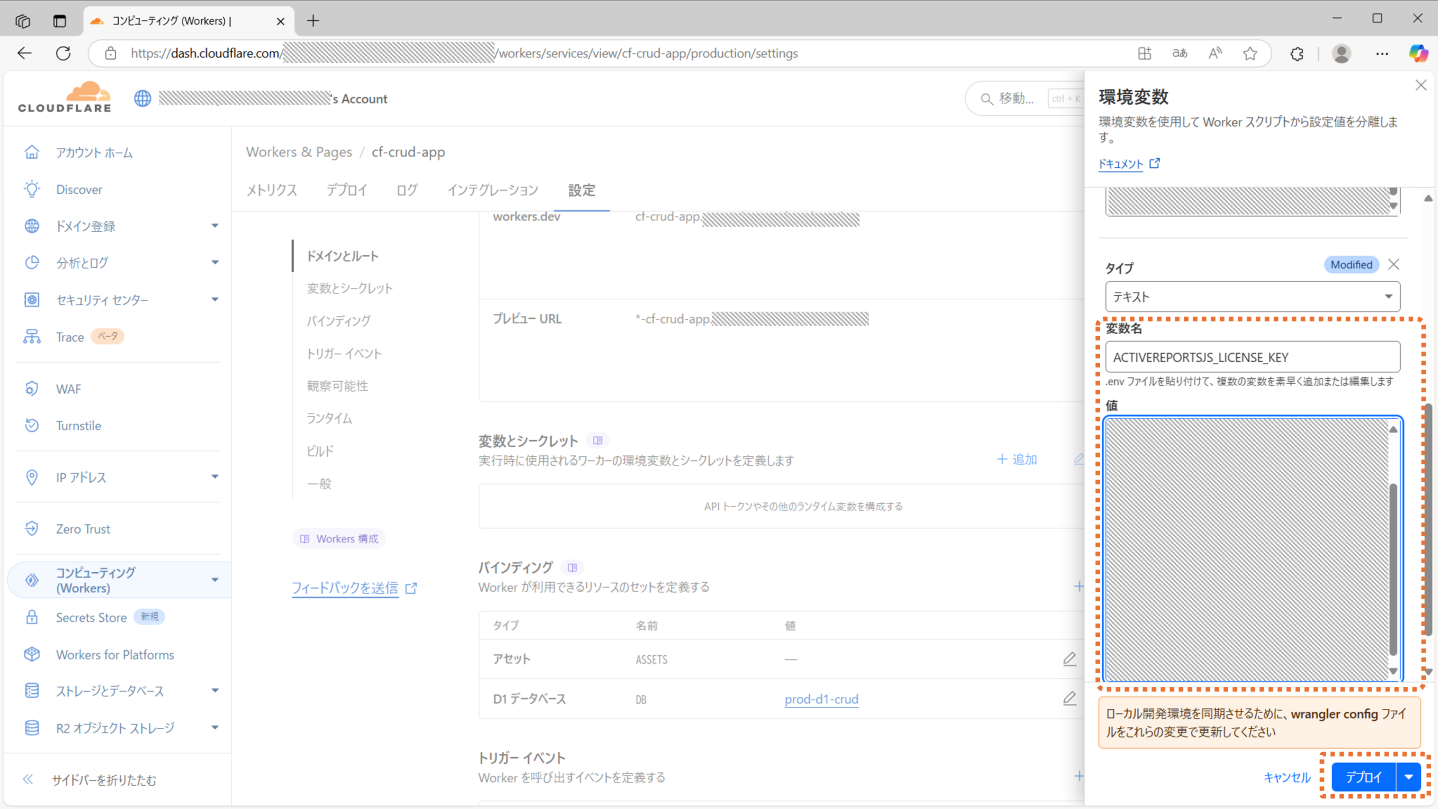This screenshot has height=809, width=1438.
Task: Reload the page with refresh icon
Action: (x=63, y=53)
